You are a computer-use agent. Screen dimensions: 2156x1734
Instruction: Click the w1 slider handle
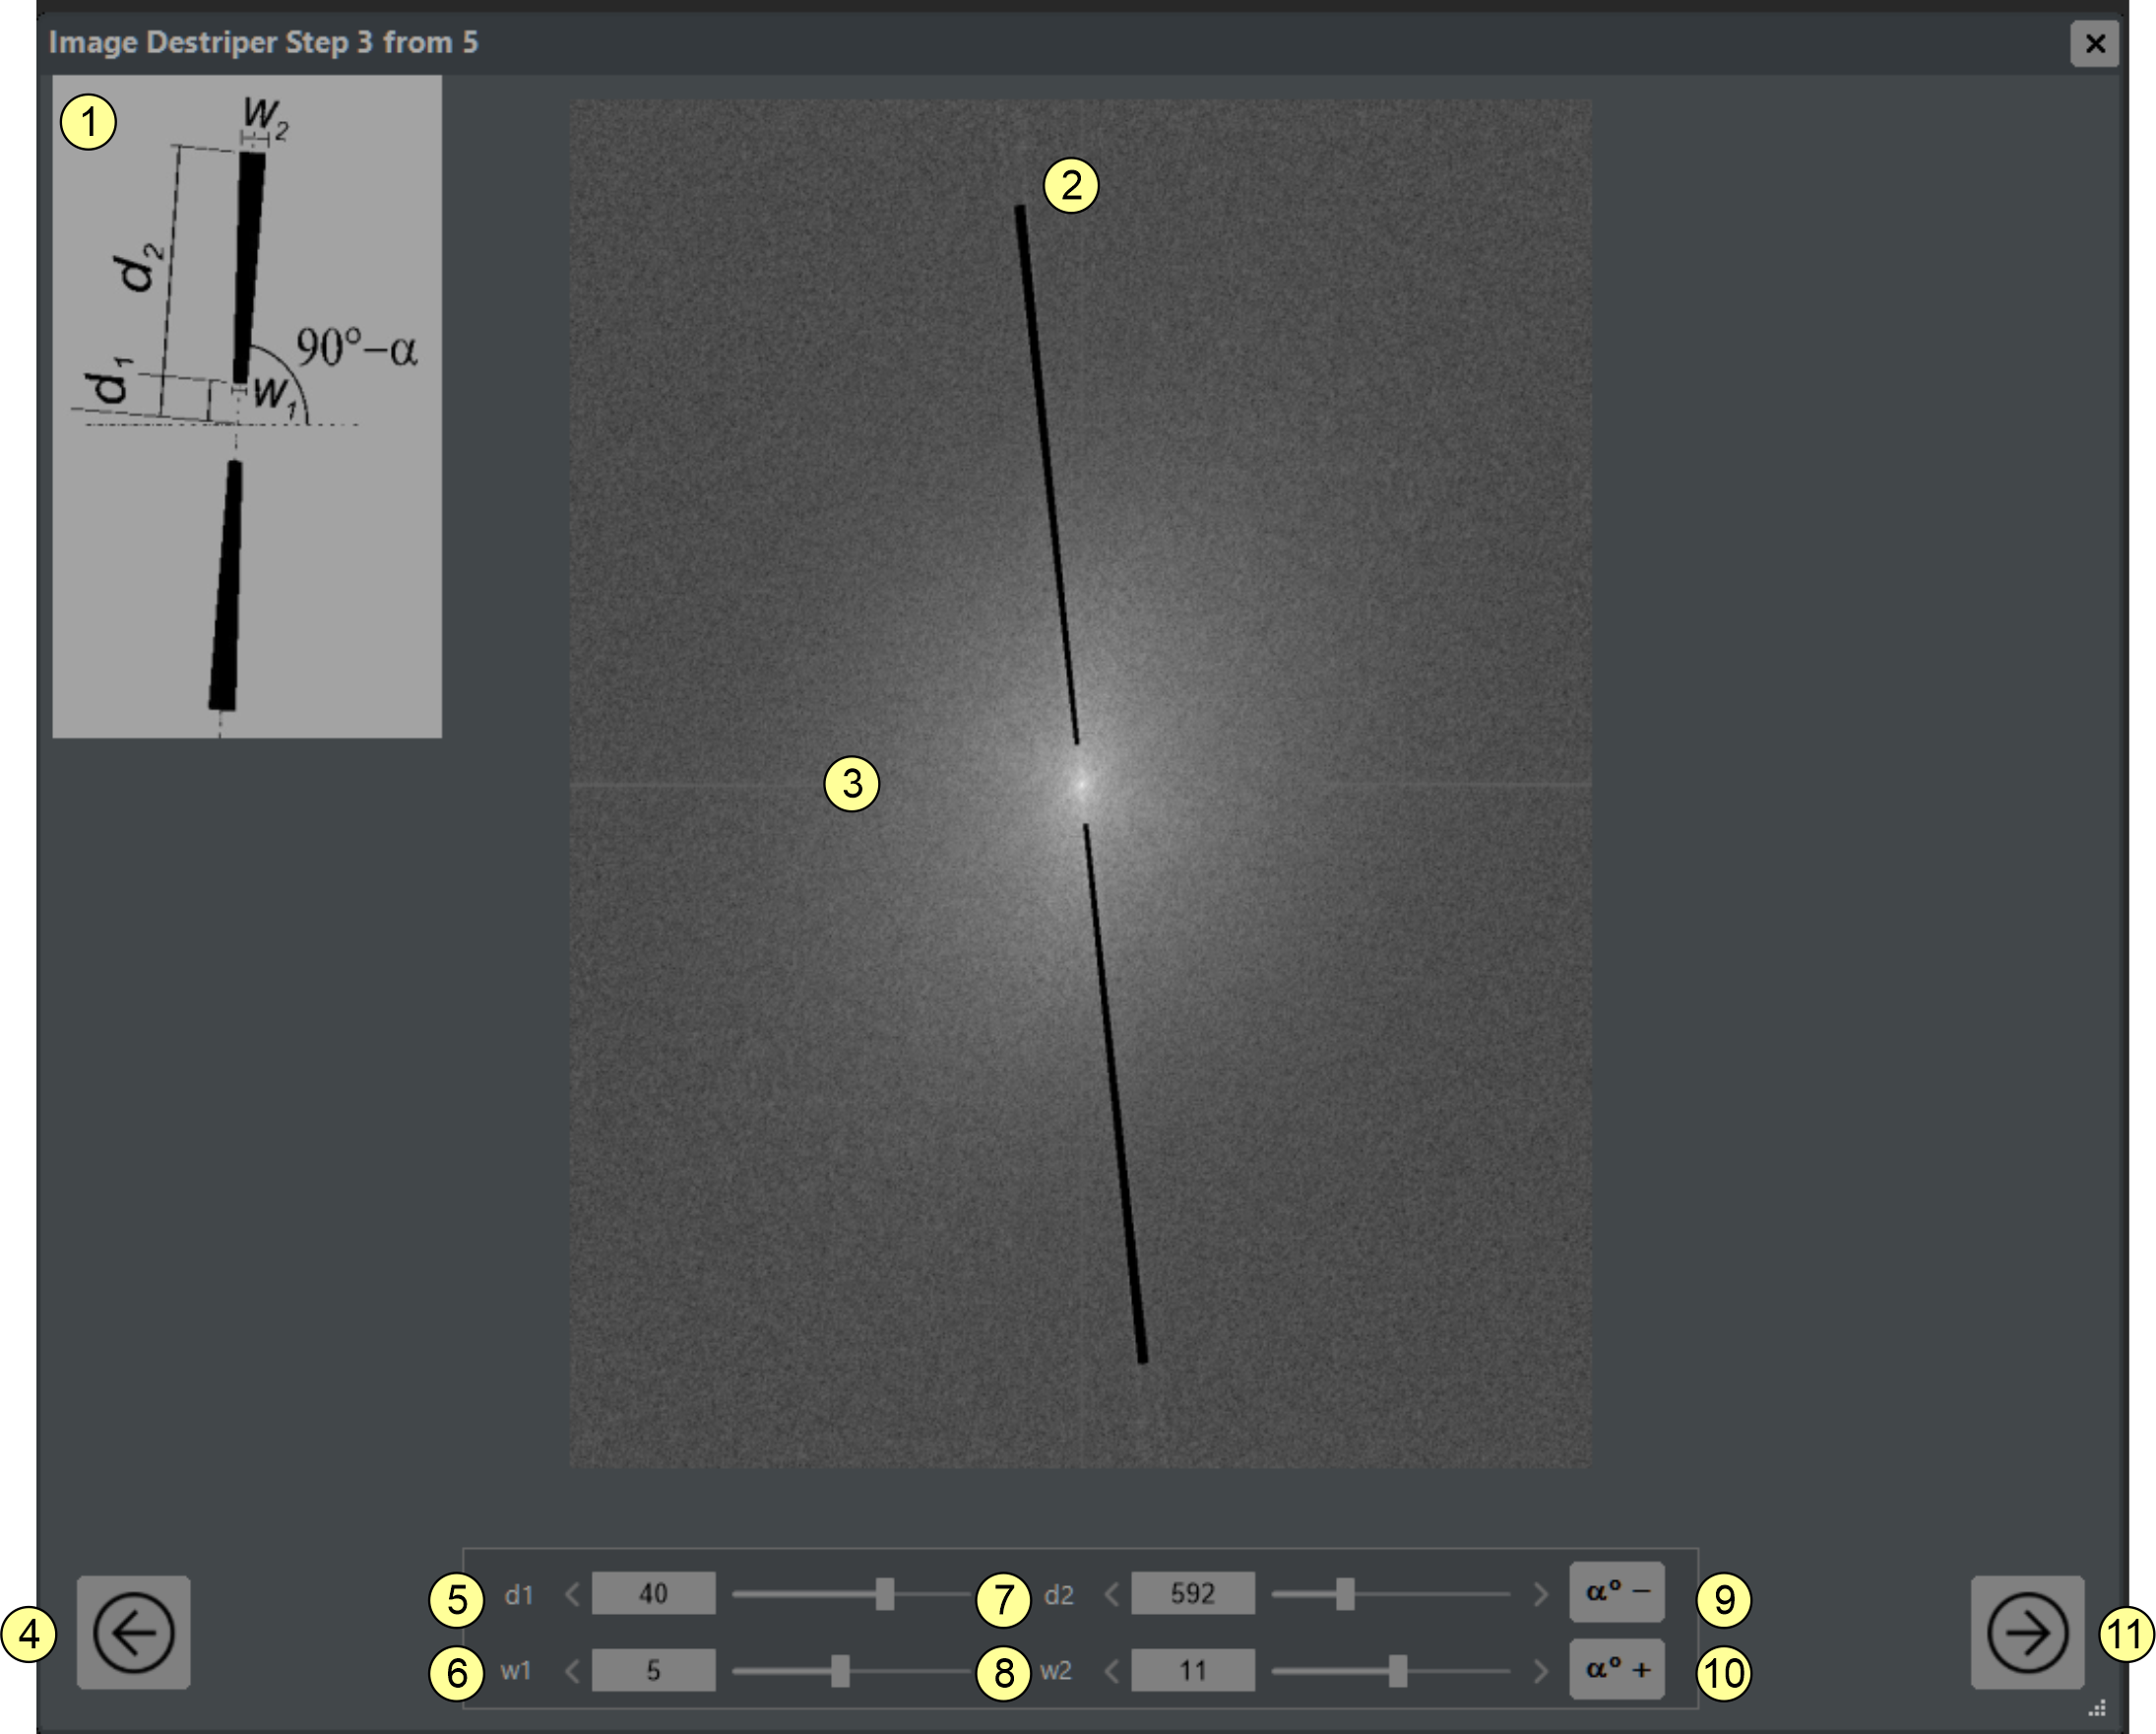click(x=840, y=1670)
